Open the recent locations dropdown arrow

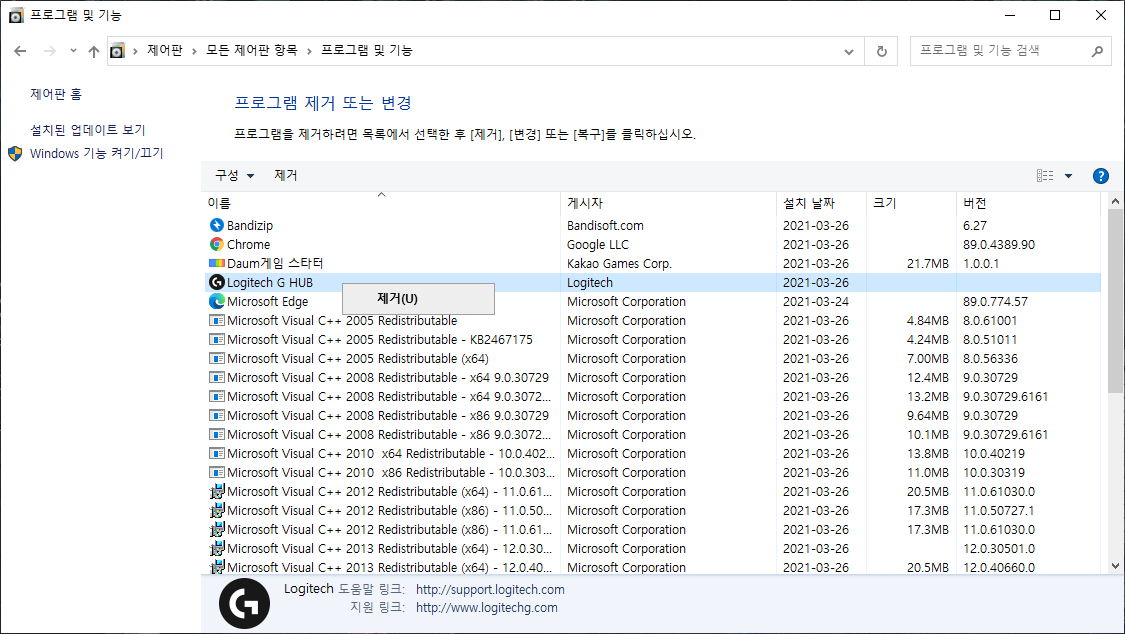(73, 50)
